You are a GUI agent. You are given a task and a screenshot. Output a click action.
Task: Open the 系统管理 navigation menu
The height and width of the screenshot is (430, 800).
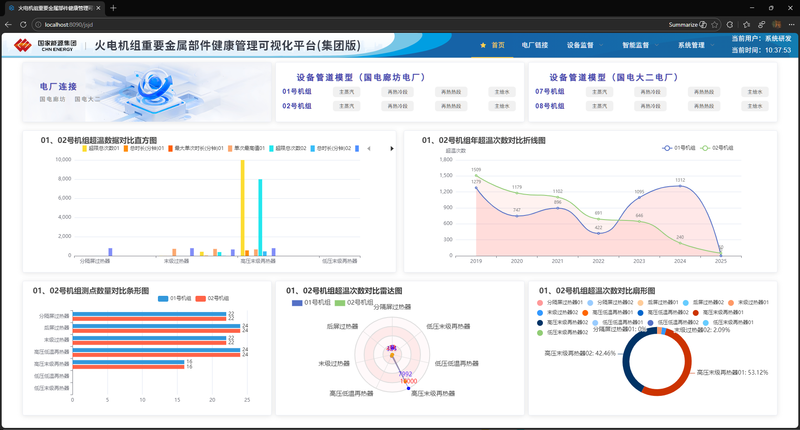coord(691,45)
